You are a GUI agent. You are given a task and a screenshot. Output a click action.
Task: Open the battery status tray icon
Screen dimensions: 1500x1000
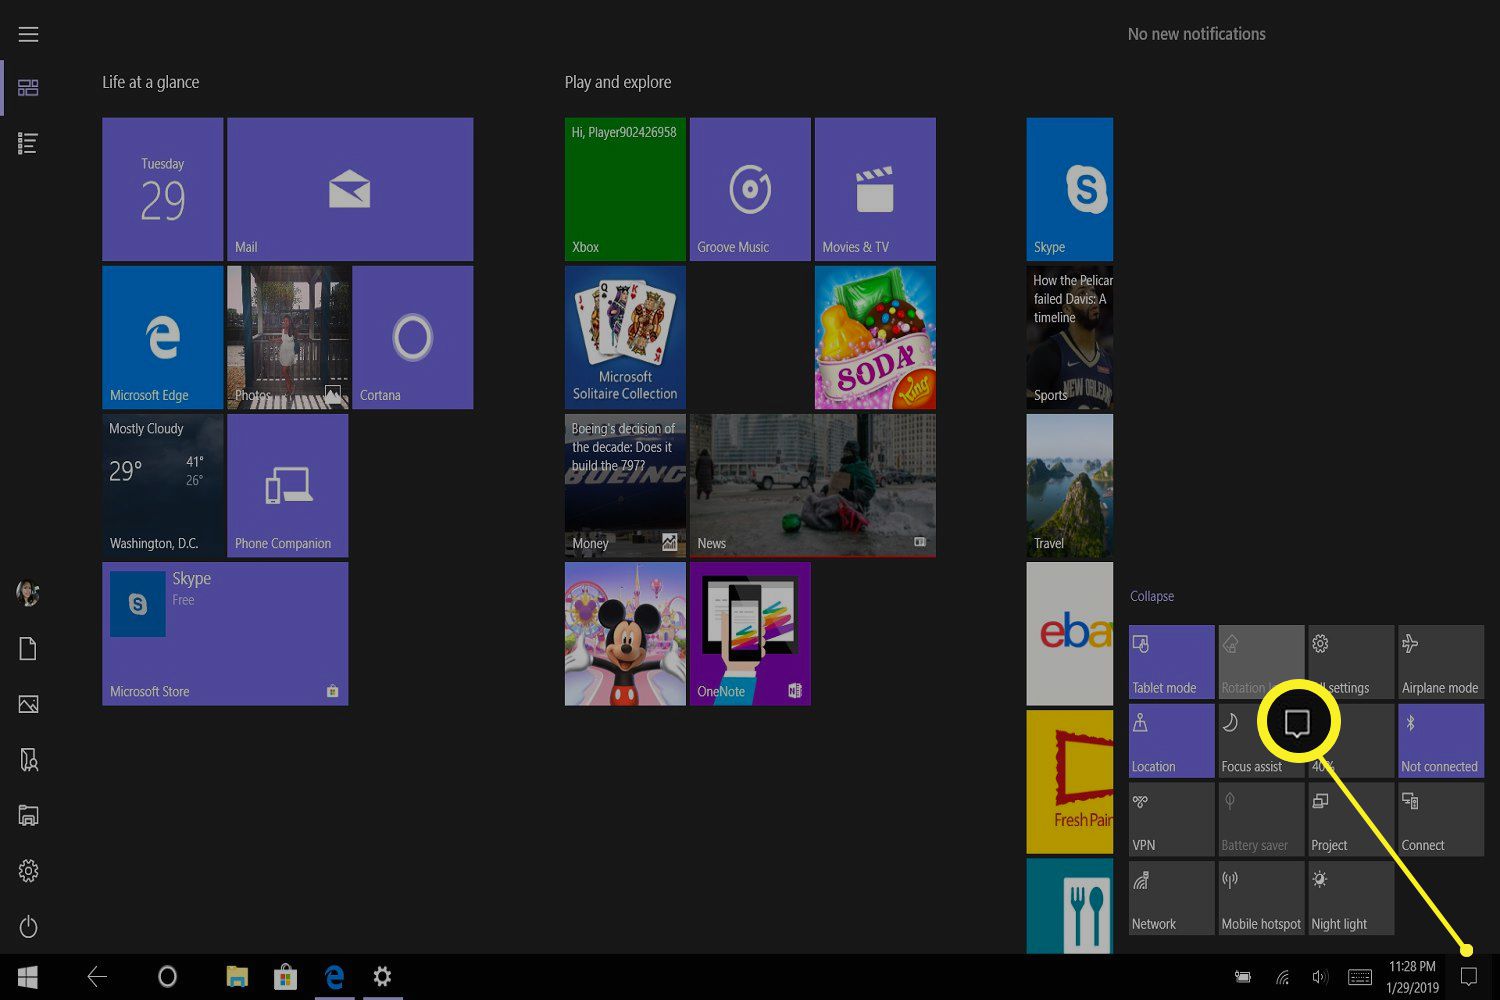pyautogui.click(x=1243, y=977)
